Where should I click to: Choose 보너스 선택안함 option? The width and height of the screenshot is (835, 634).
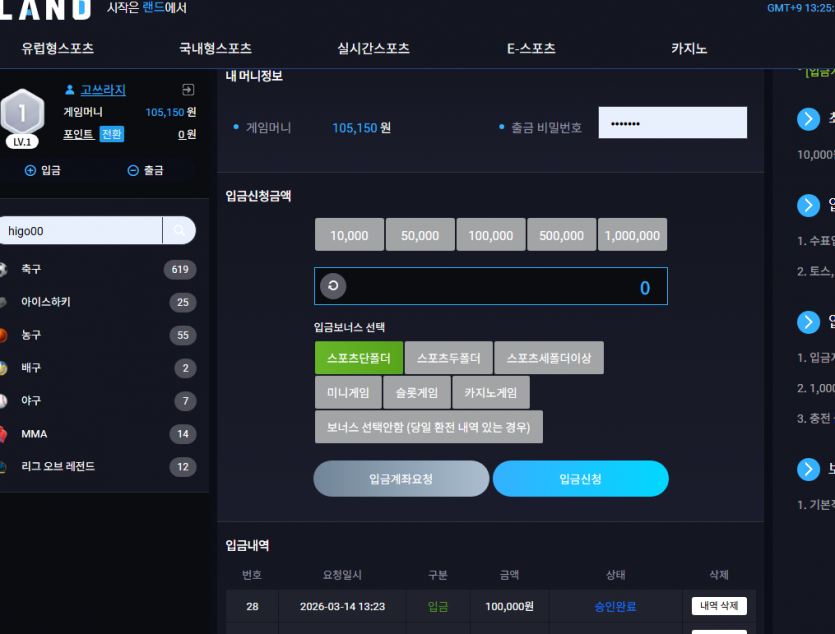tap(429, 427)
